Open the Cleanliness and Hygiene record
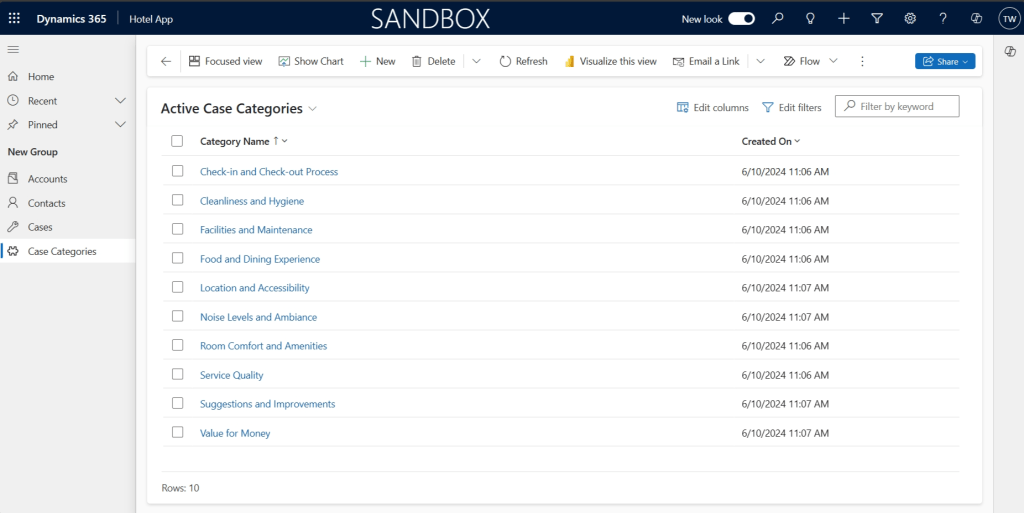 tap(252, 201)
